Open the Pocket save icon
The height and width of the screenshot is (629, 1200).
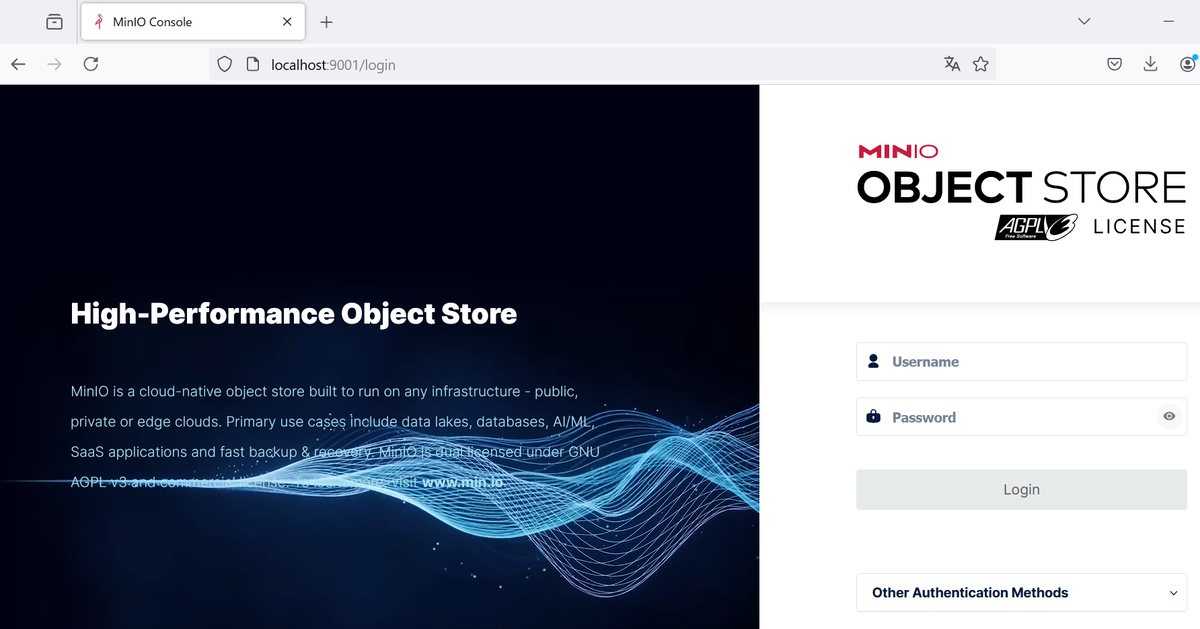[x=1114, y=64]
